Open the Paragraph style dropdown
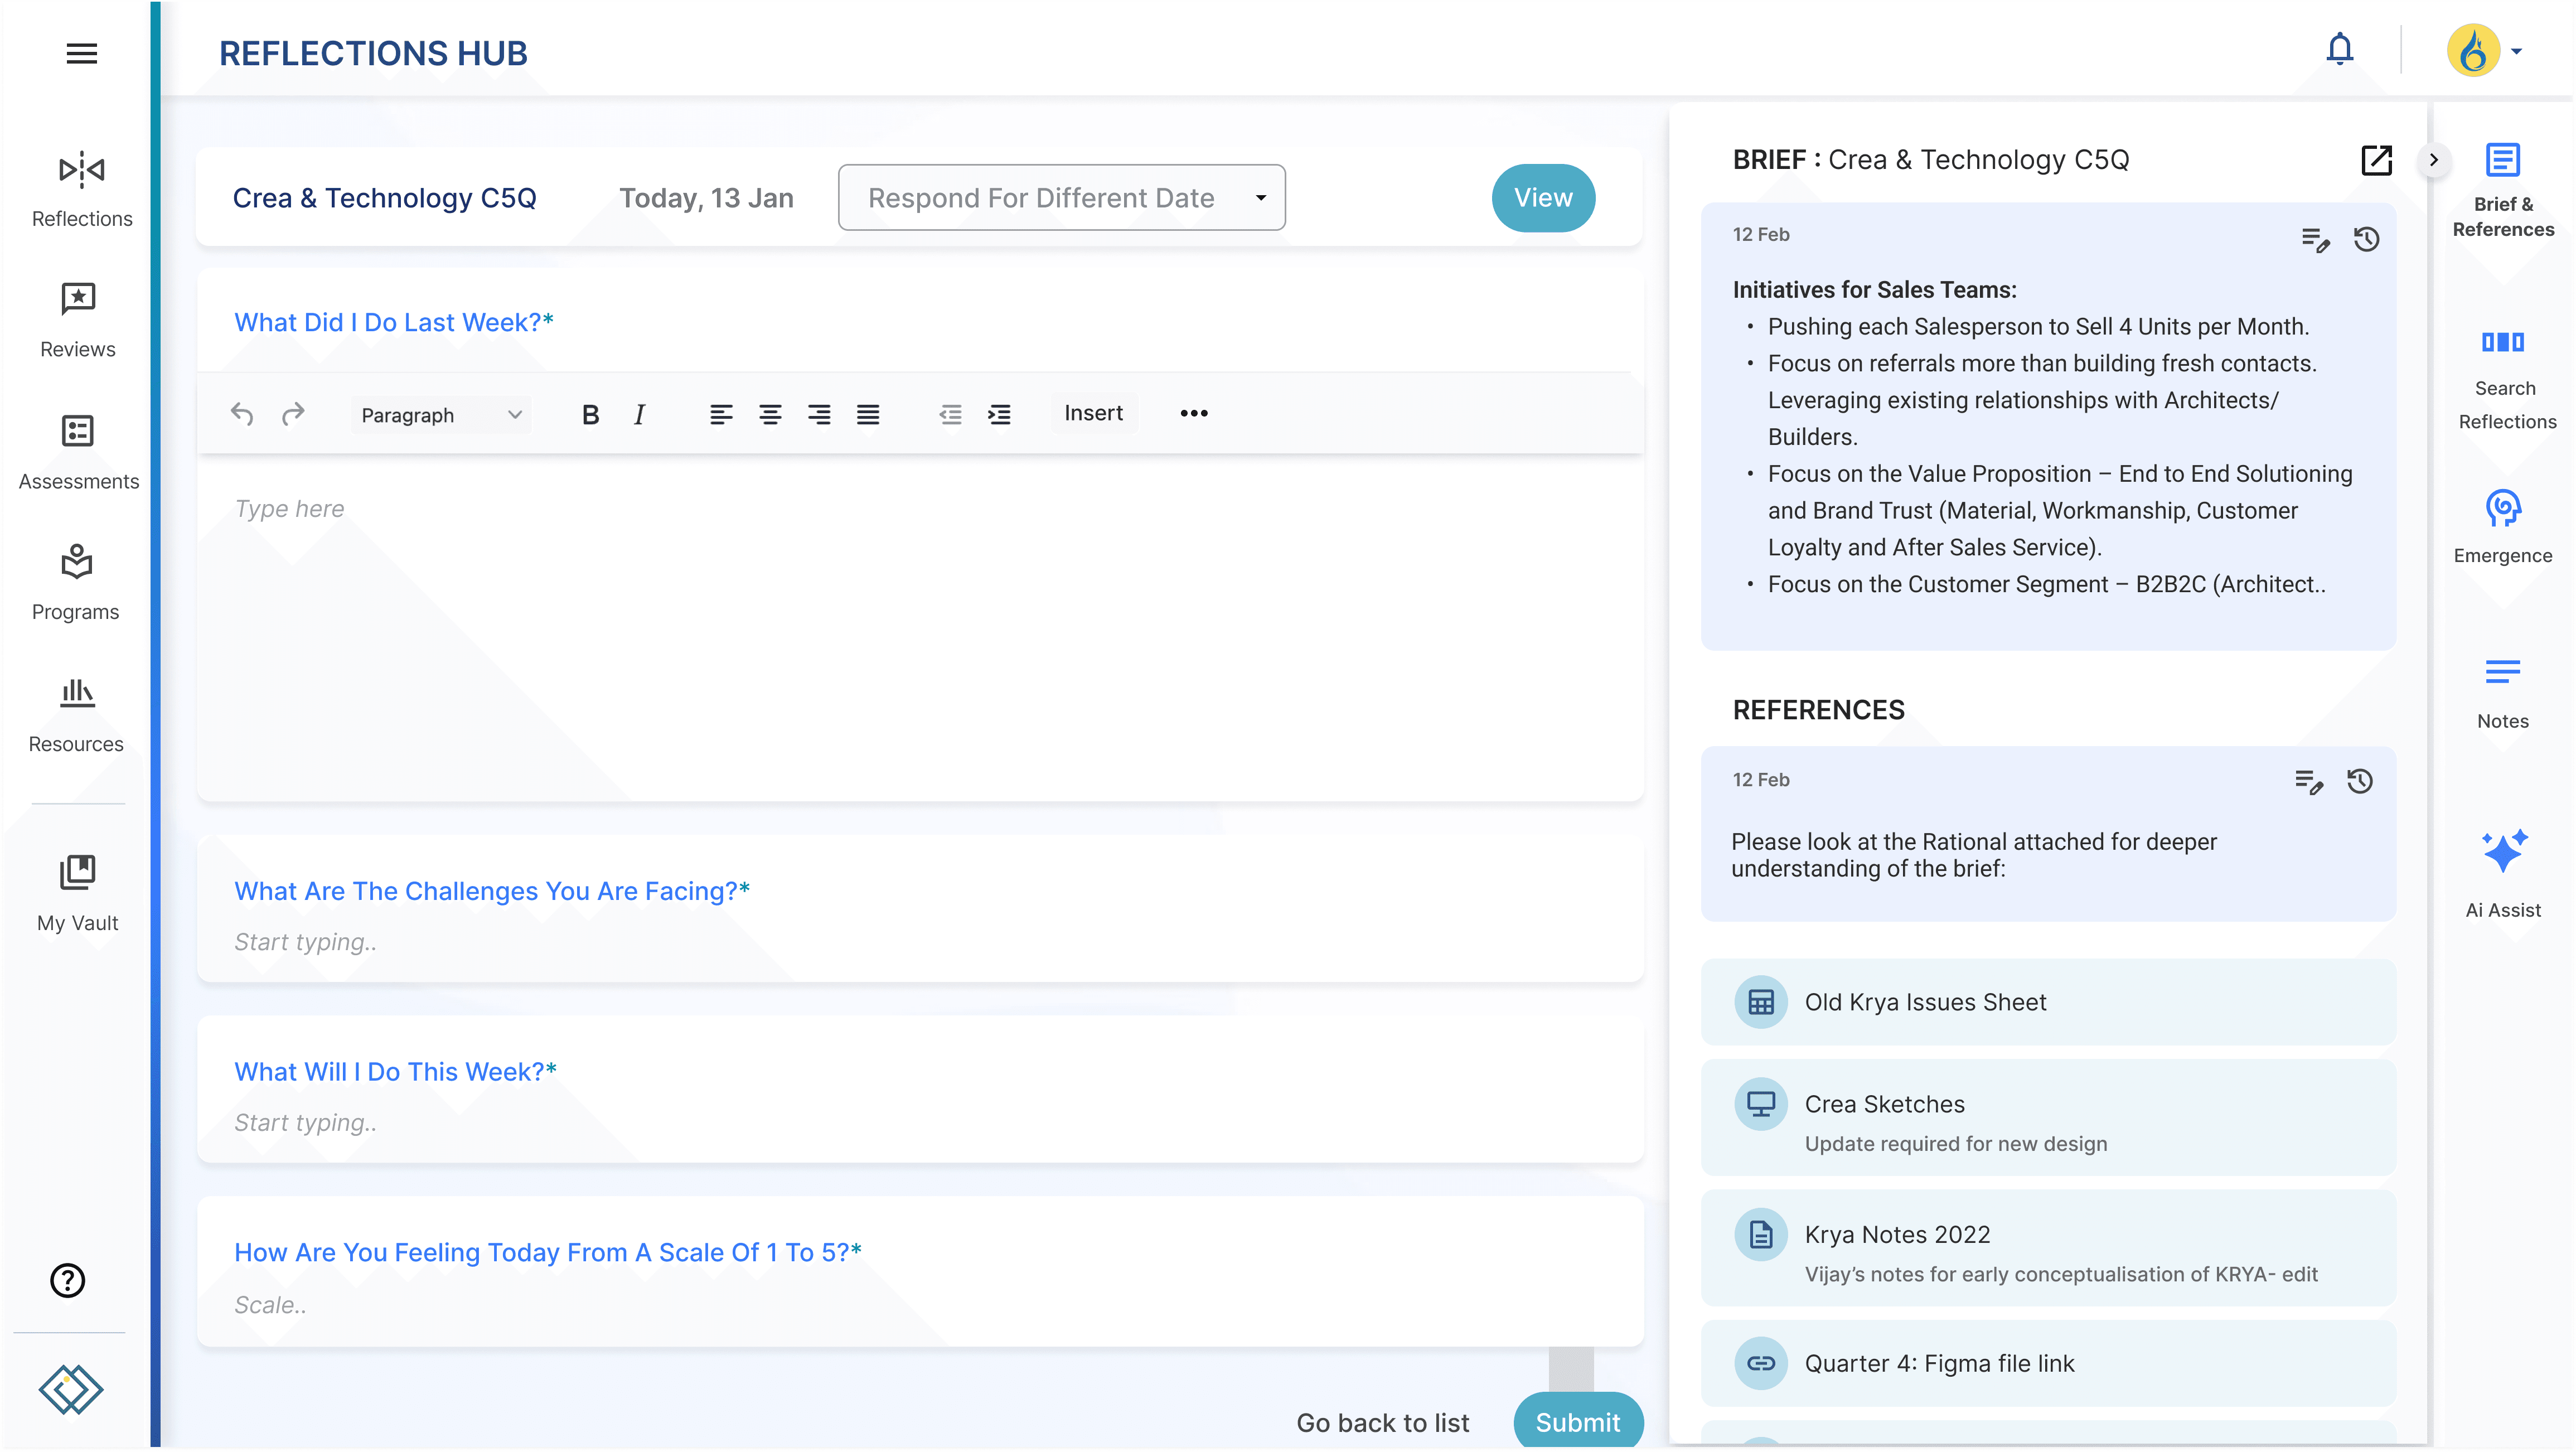The height and width of the screenshot is (1452, 2576). click(440, 414)
